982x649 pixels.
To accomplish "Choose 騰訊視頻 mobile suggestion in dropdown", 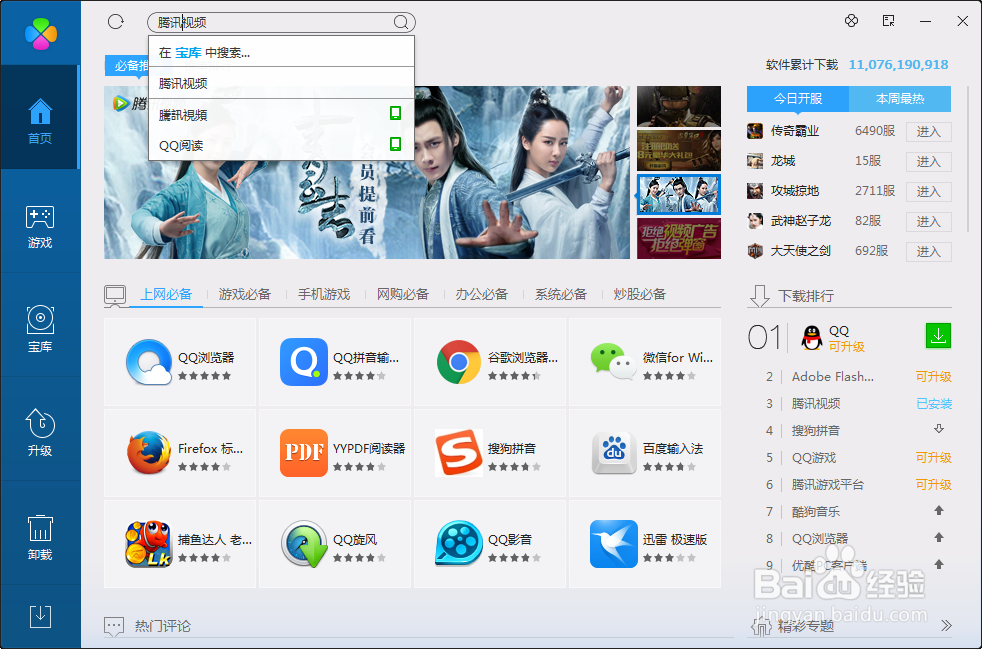I will pos(281,115).
